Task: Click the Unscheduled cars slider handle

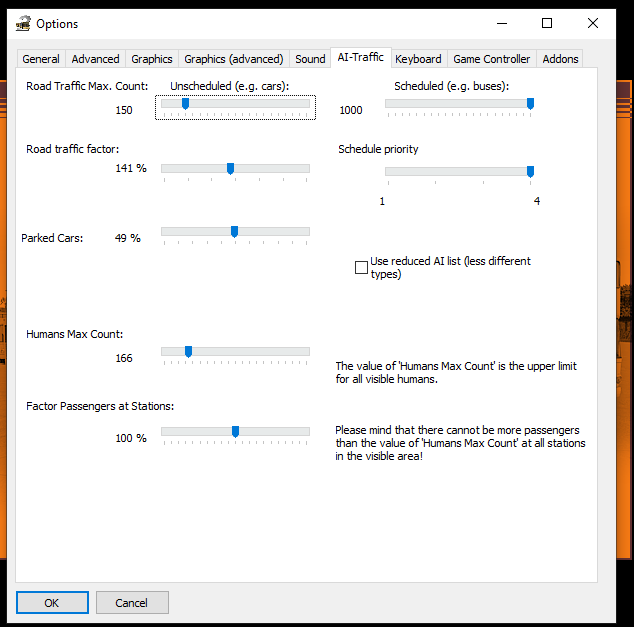Action: pos(185,104)
